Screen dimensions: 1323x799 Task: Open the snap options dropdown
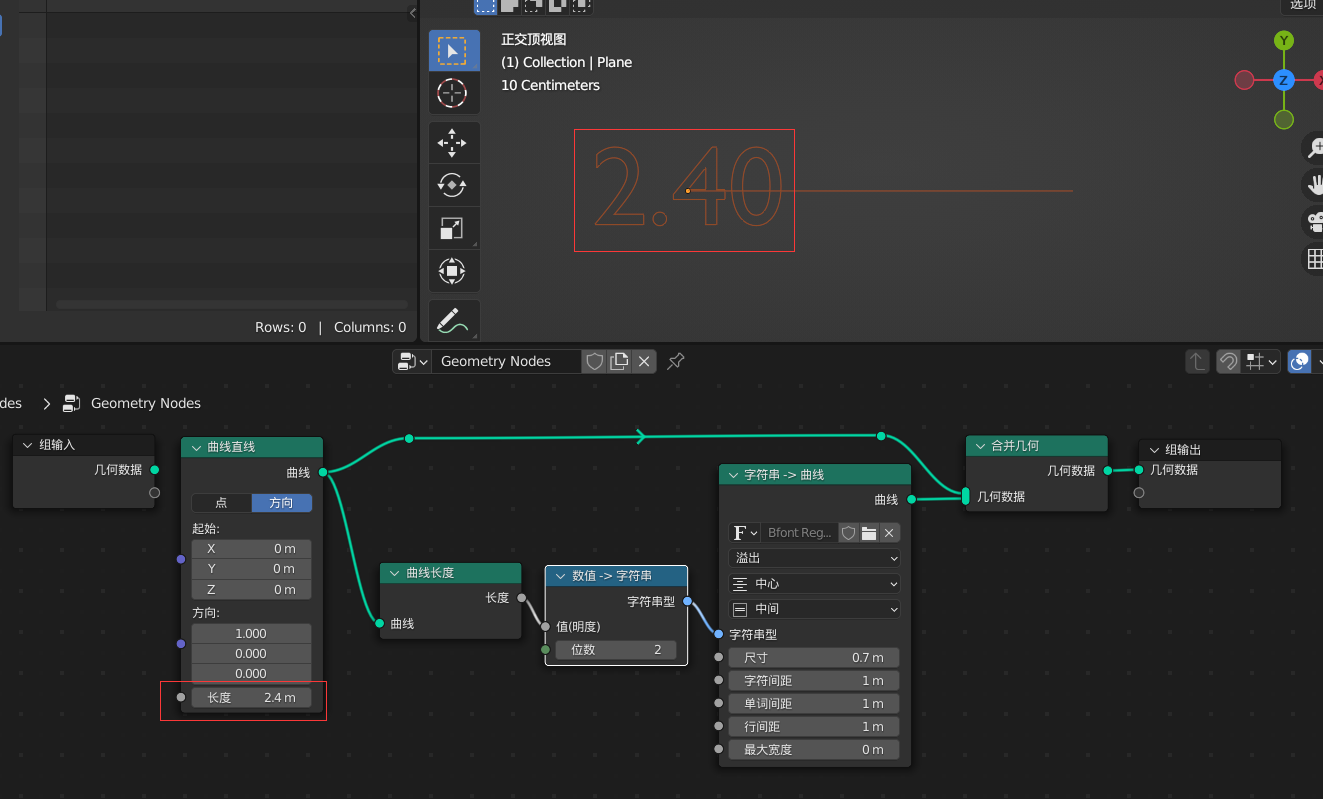(1261, 361)
